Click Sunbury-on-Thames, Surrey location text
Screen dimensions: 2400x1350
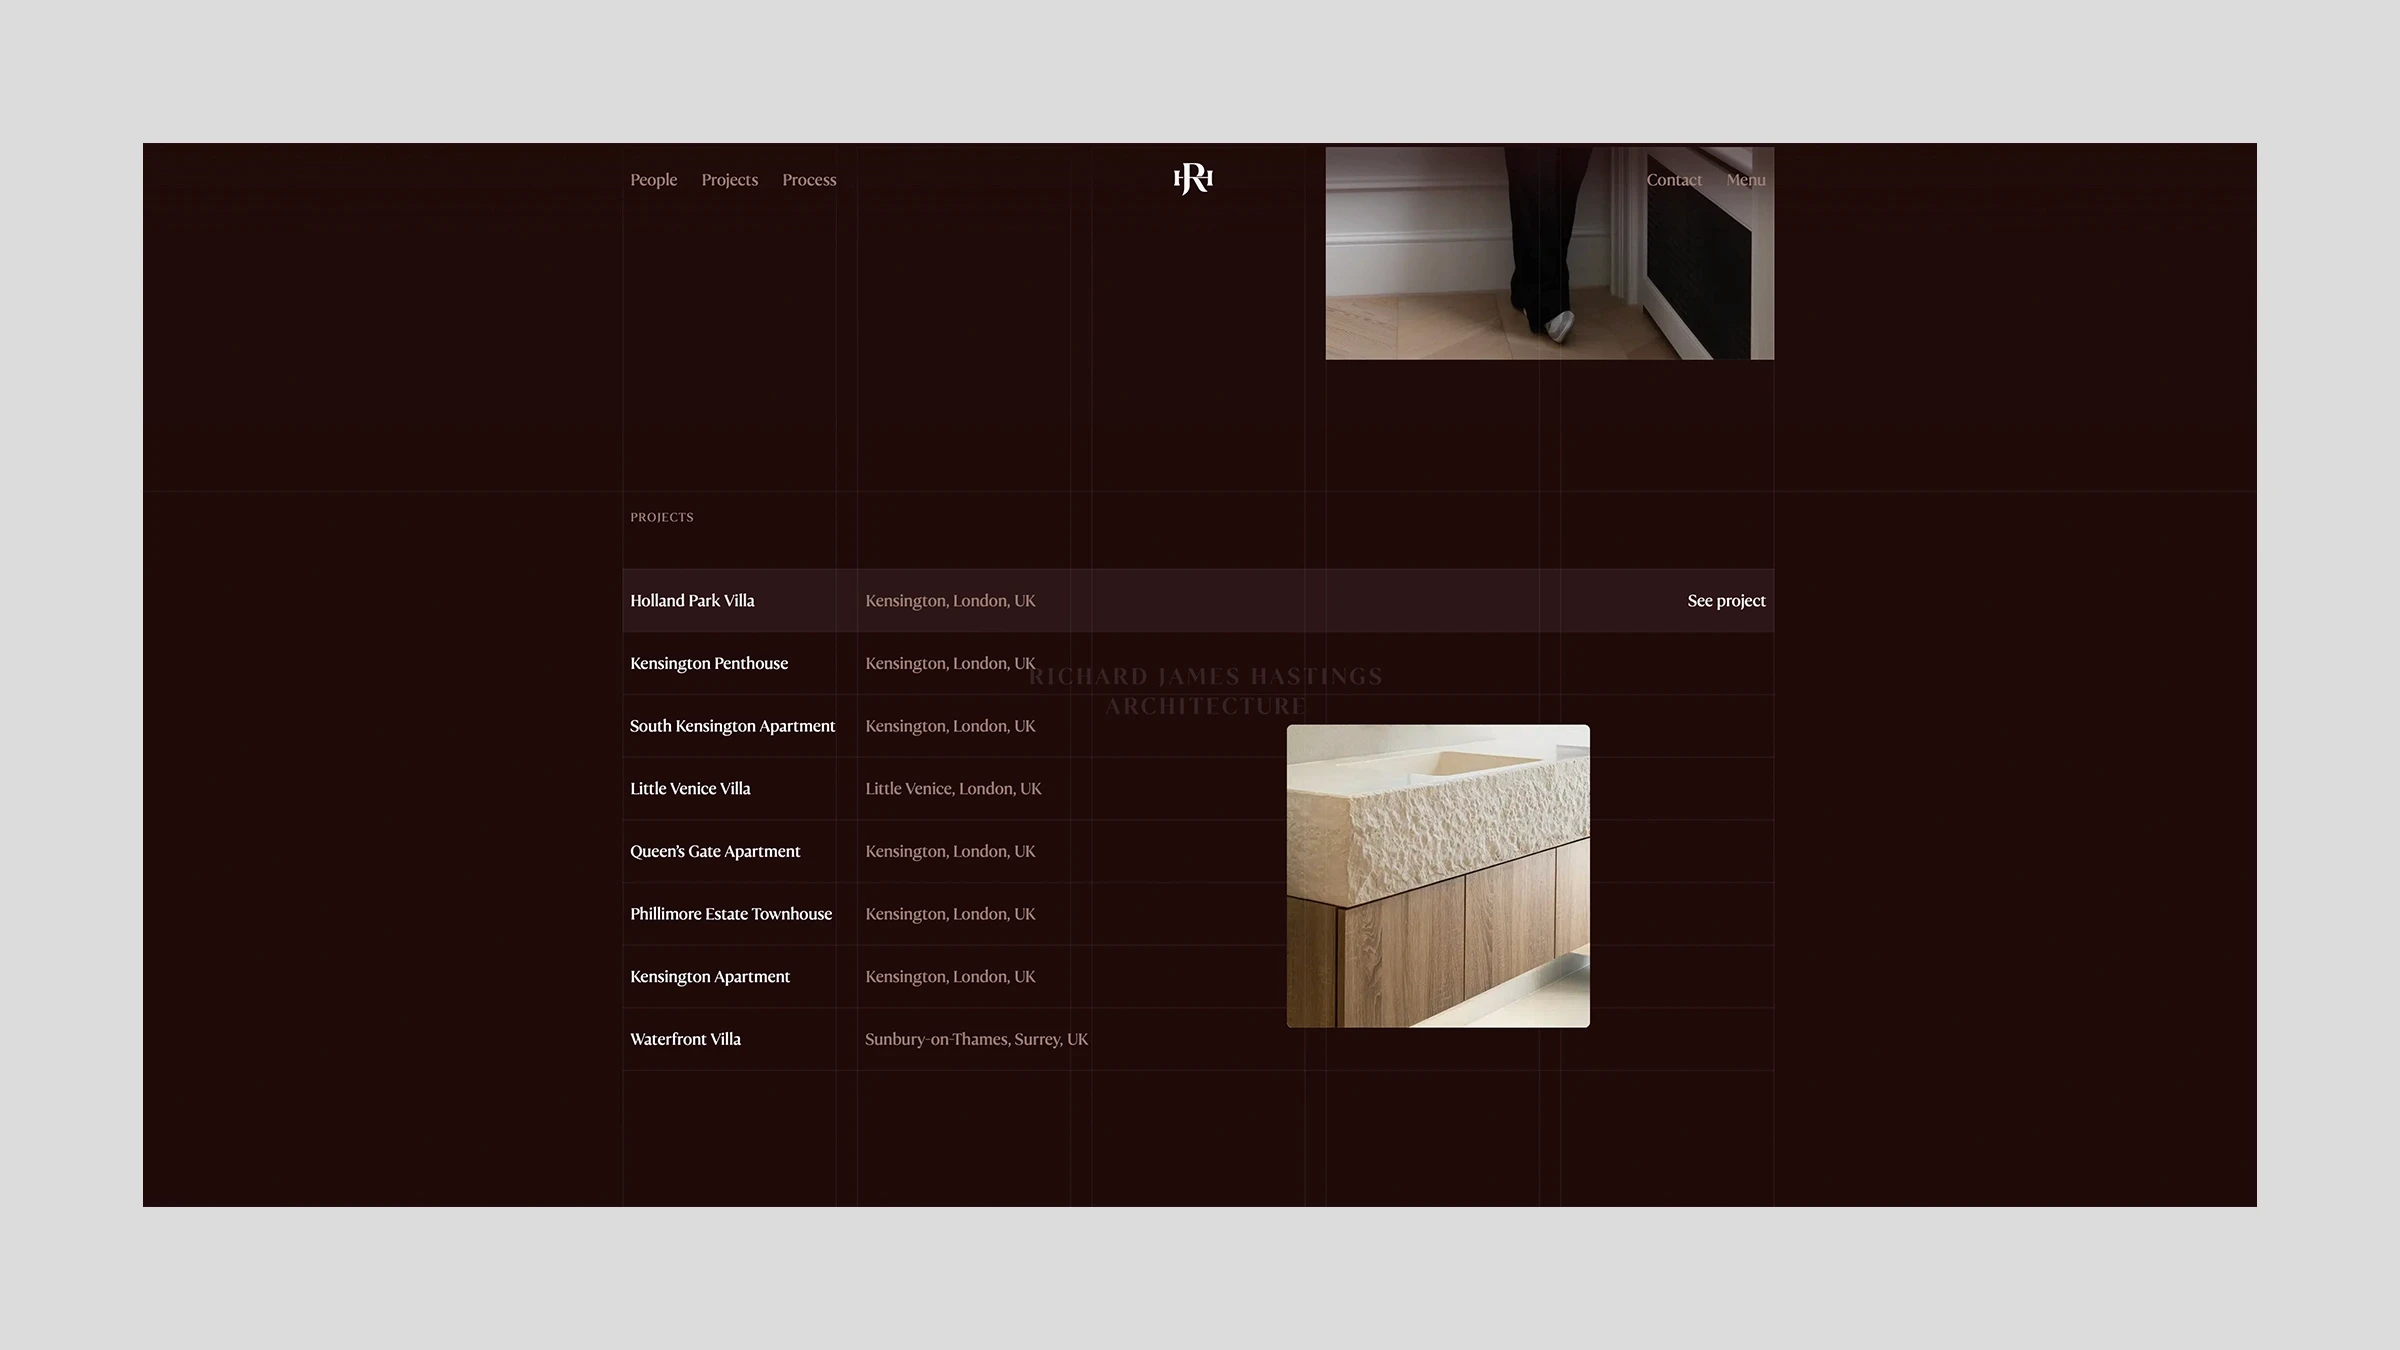tap(976, 1040)
